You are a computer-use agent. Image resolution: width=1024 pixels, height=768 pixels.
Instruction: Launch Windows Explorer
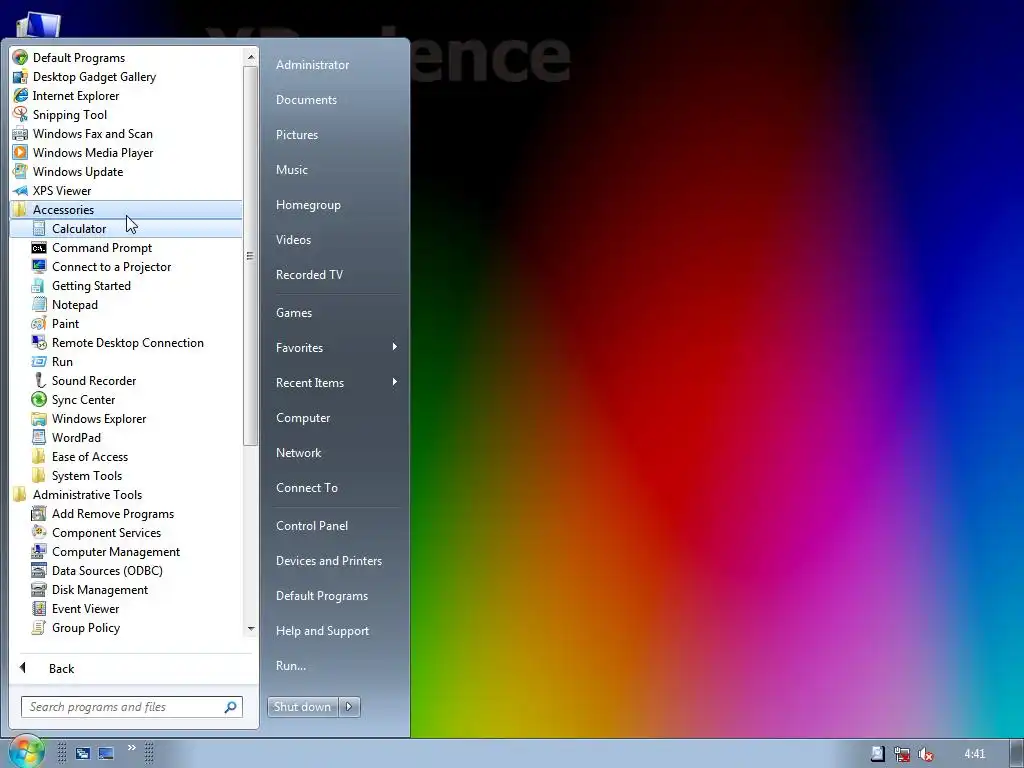[126, 419]
